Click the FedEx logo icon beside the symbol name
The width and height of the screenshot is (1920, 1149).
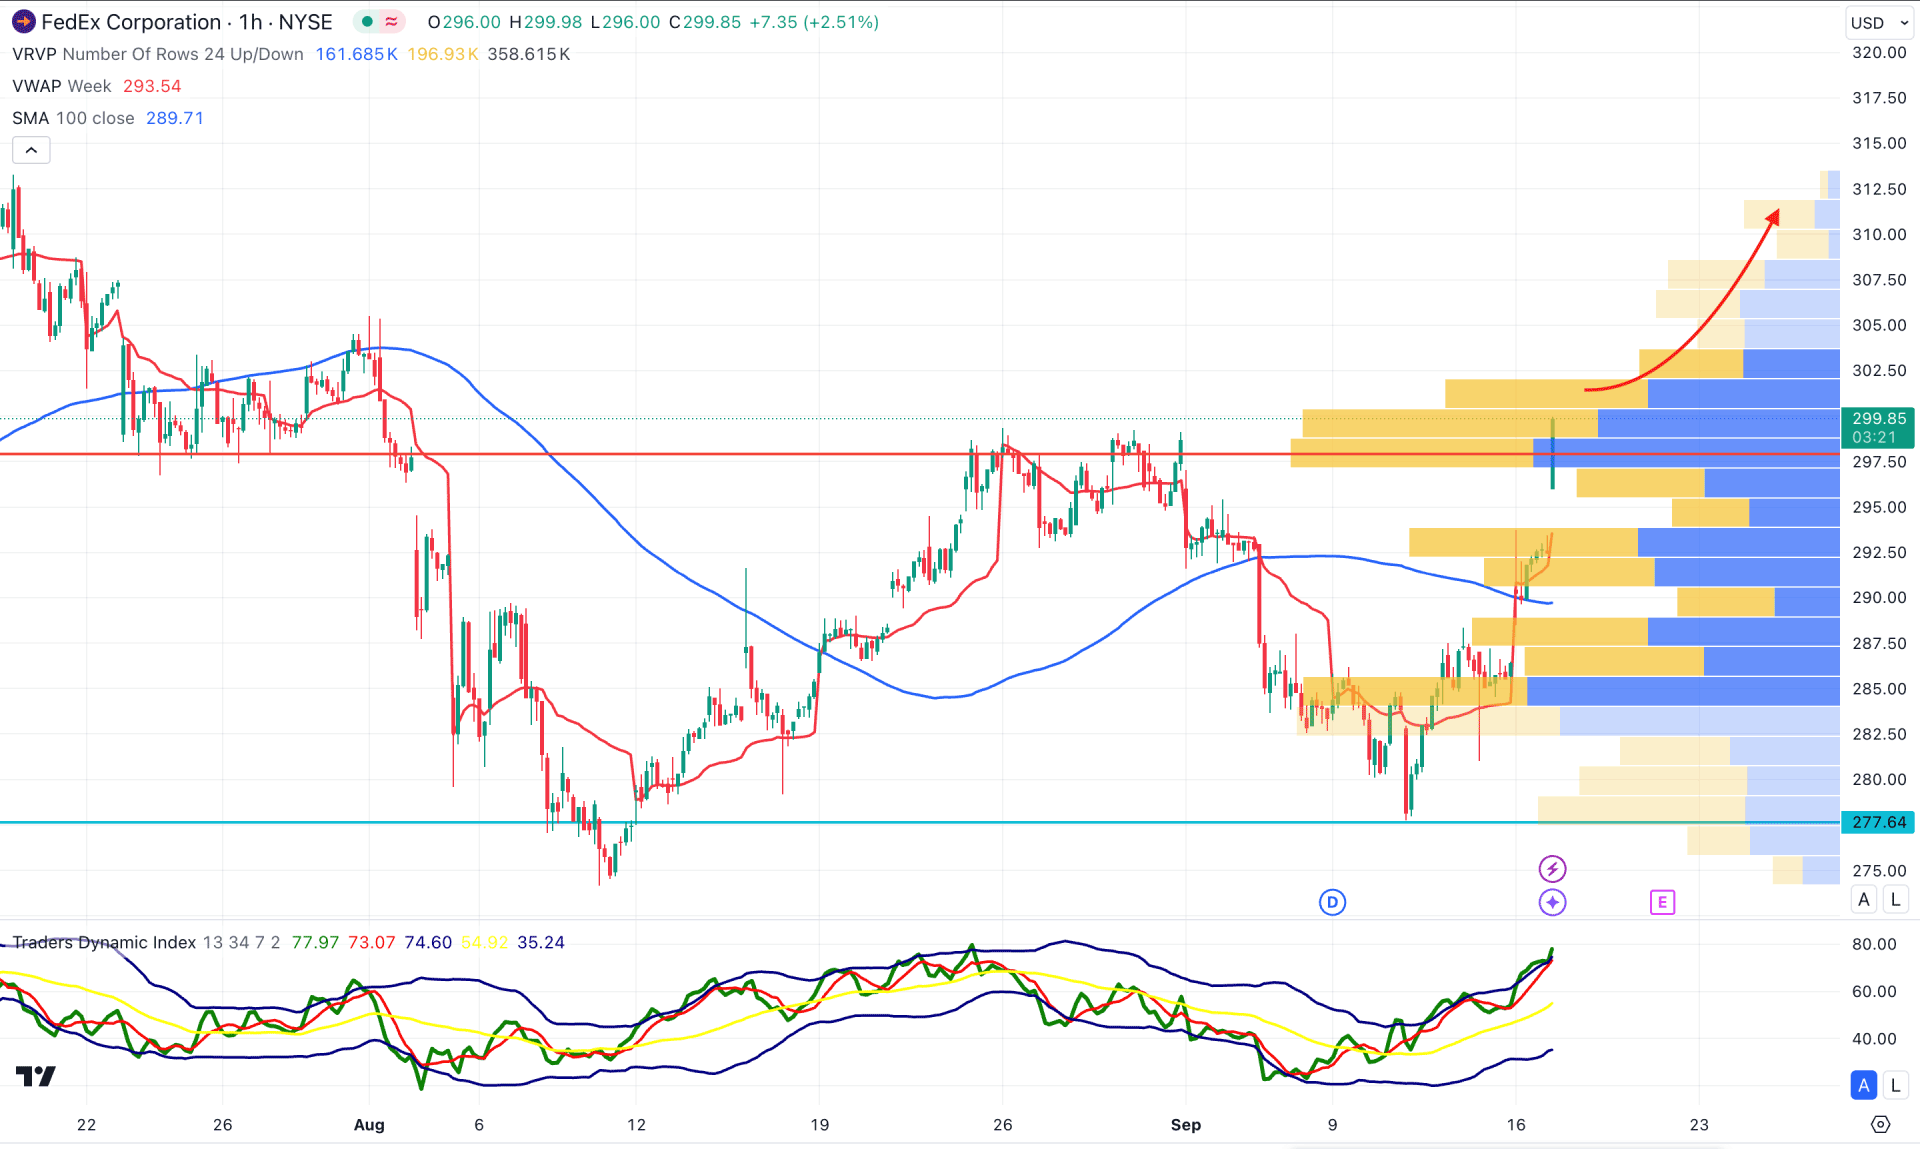(23, 21)
